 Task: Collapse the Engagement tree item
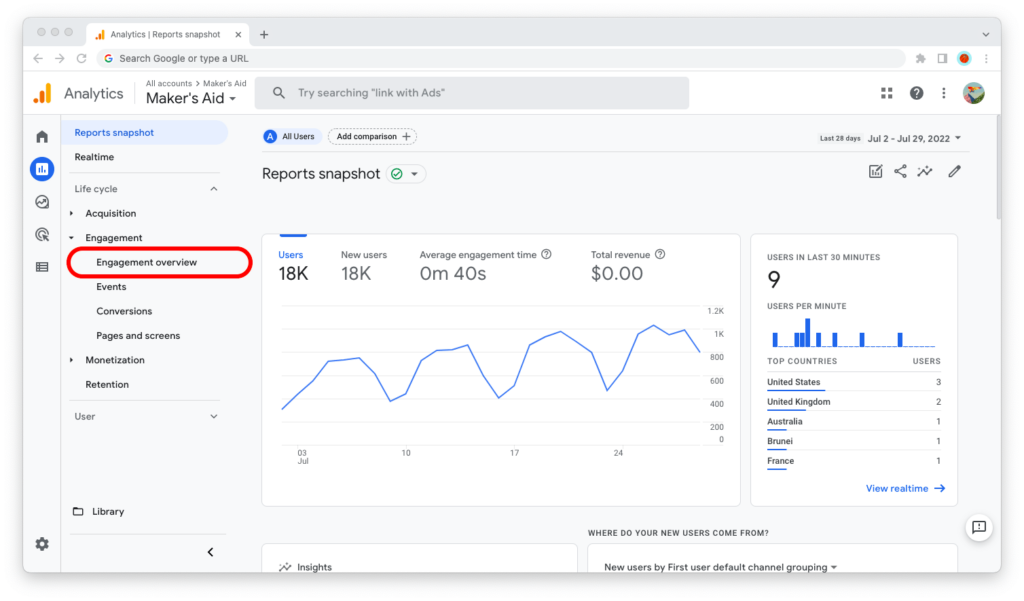72,238
